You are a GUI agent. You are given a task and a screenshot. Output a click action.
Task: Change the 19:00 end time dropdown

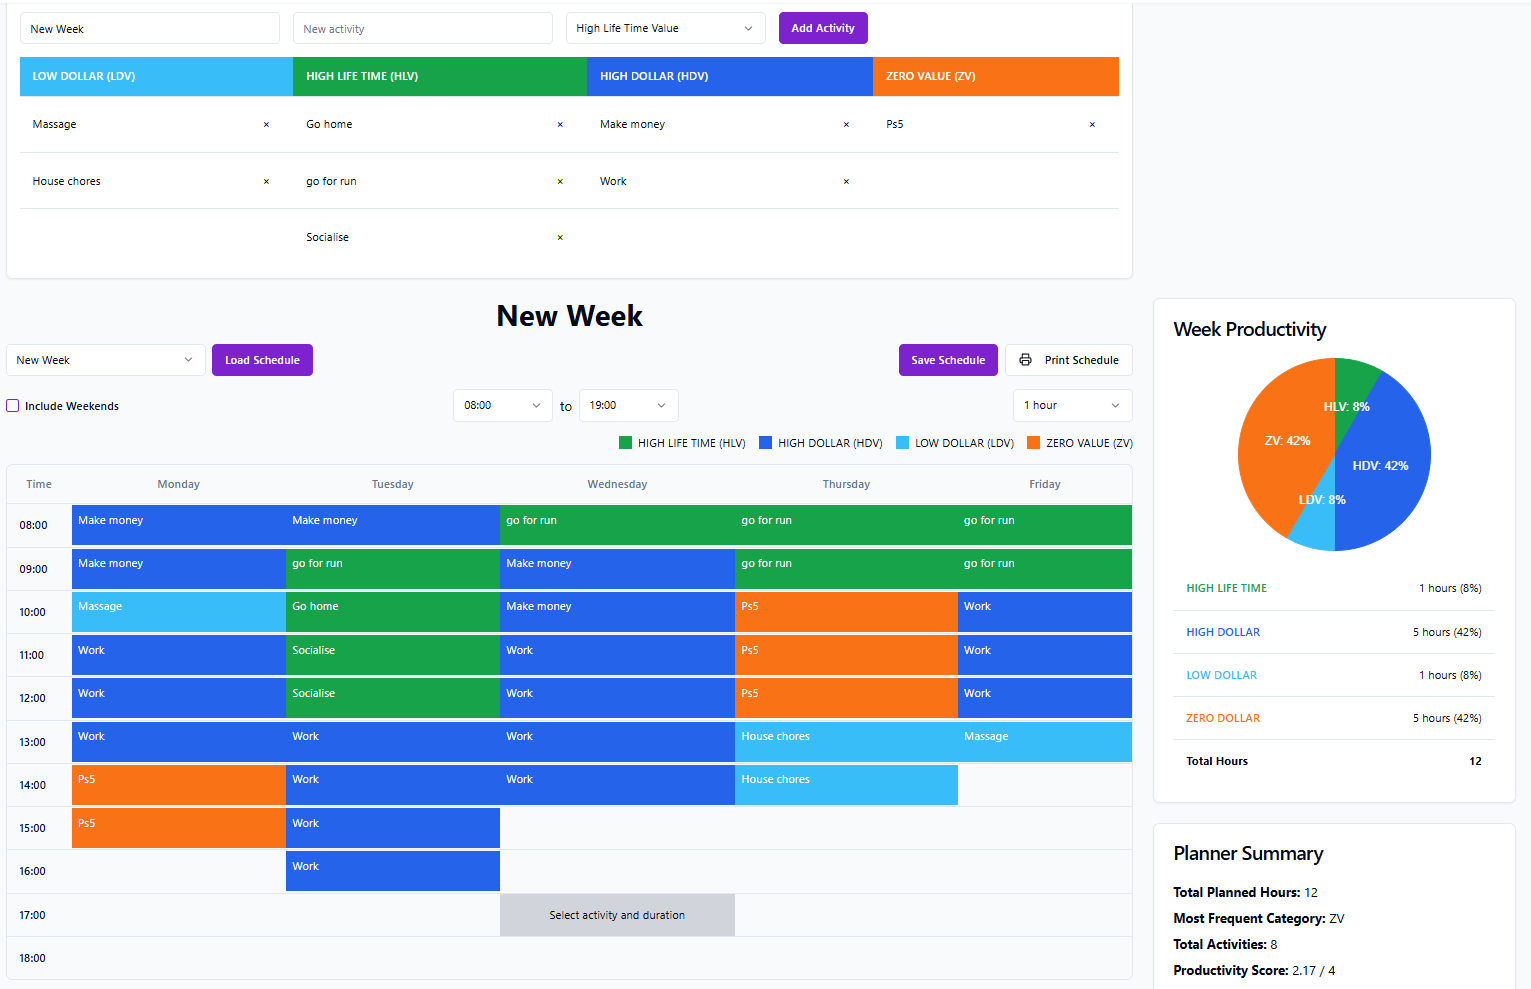tap(628, 405)
